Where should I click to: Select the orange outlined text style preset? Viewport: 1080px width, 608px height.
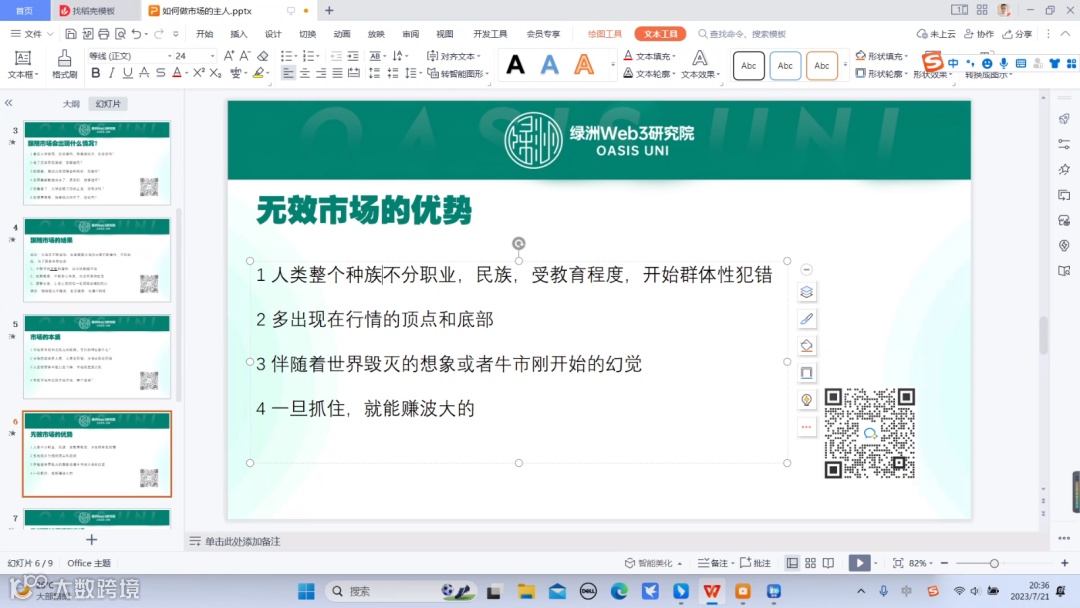pos(584,65)
